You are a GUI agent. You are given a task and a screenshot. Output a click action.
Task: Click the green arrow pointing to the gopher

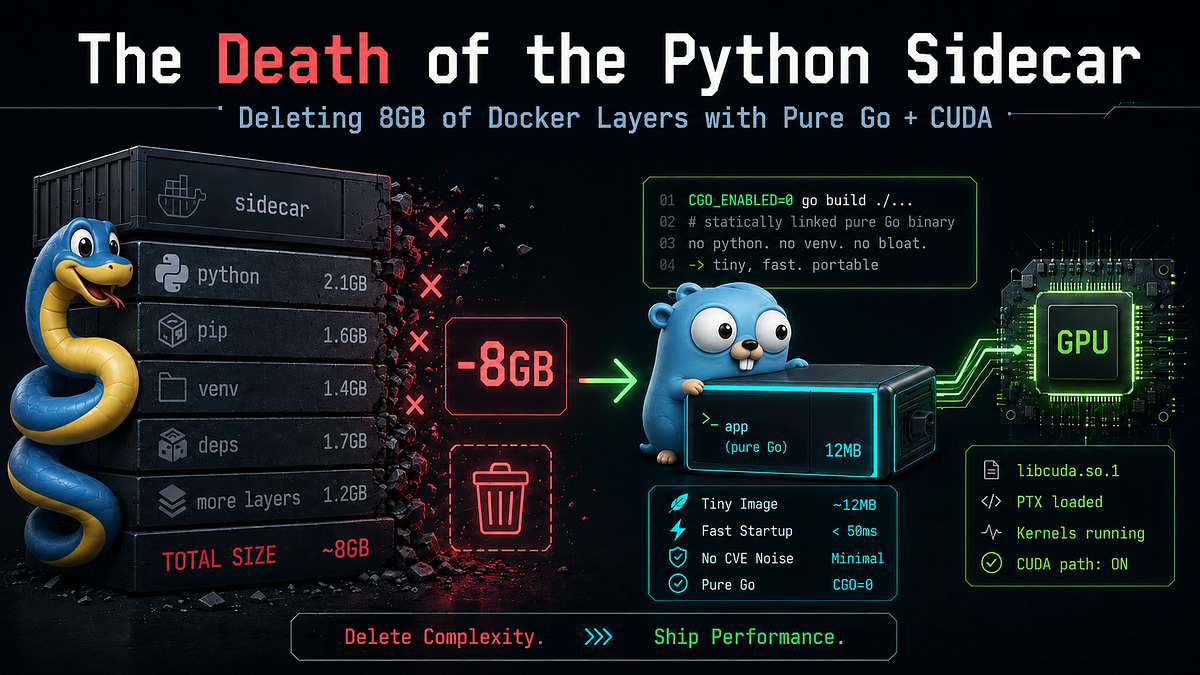608,379
